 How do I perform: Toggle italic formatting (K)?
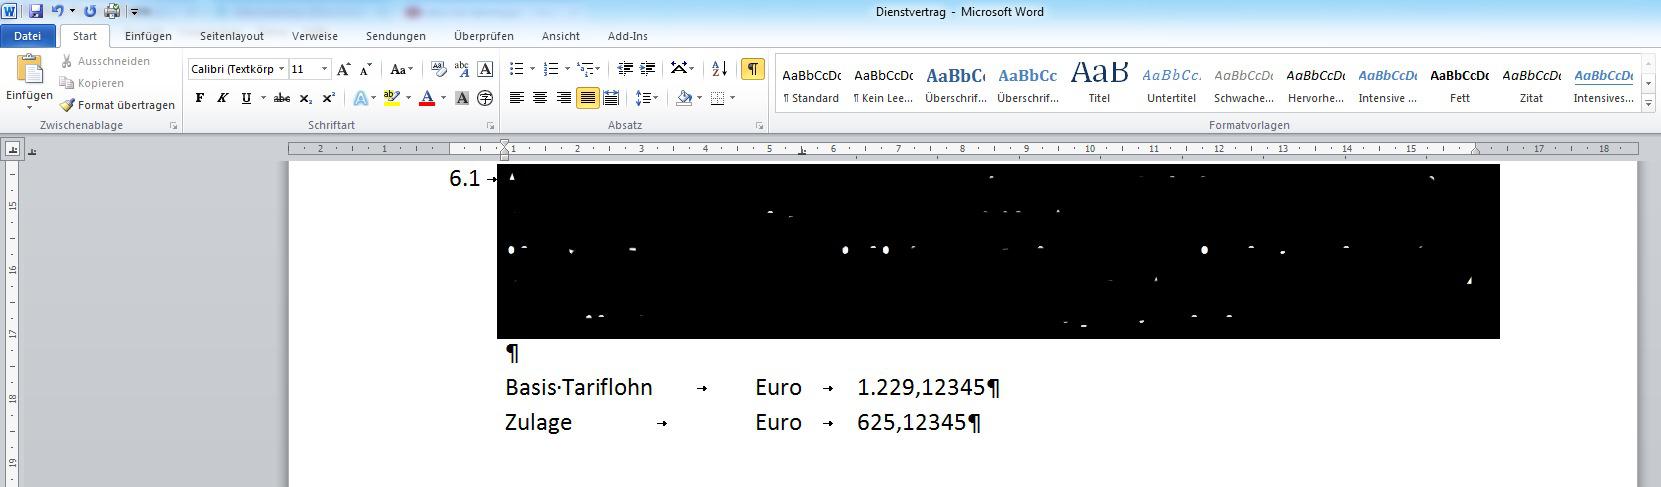(x=223, y=98)
